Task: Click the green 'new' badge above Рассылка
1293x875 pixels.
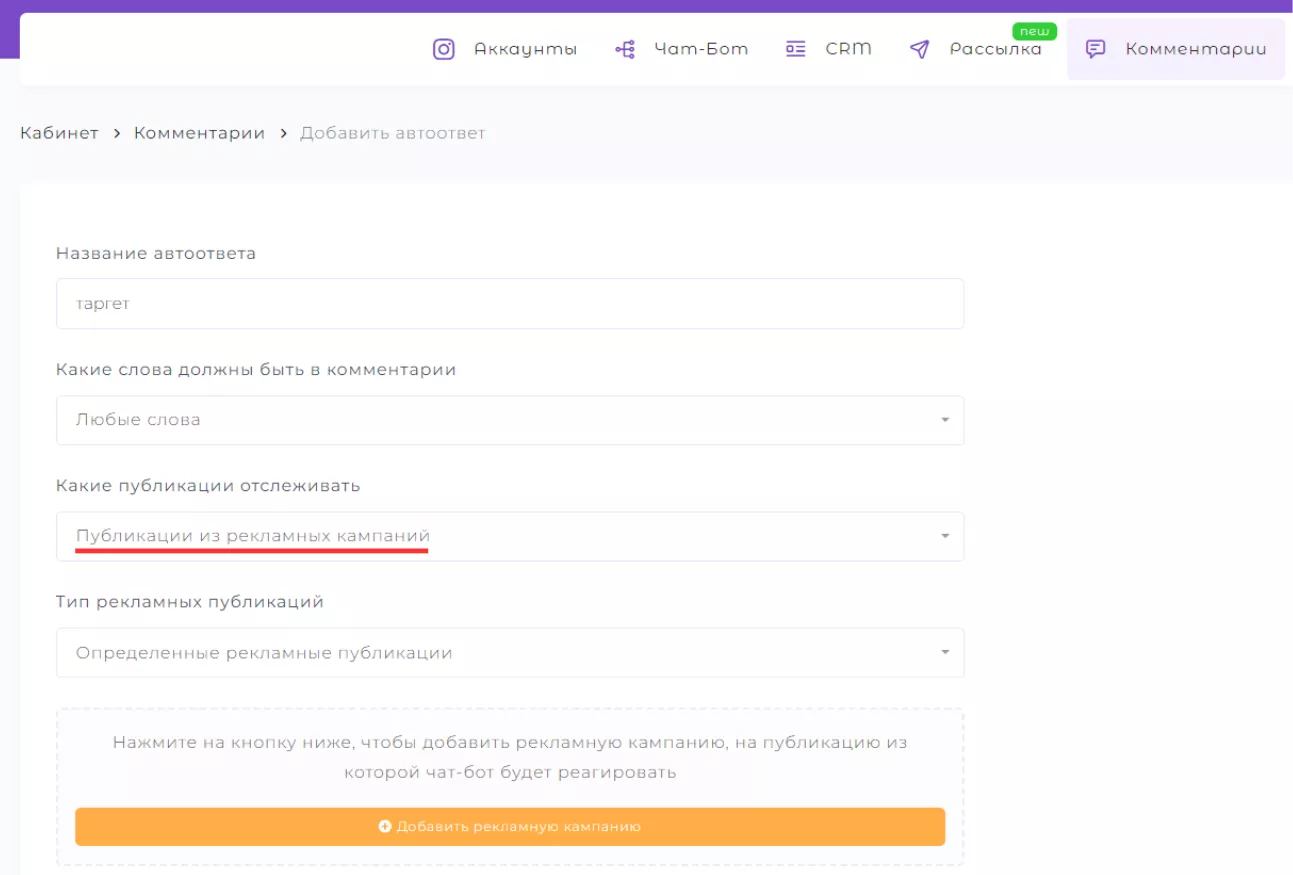Action: tap(1034, 31)
